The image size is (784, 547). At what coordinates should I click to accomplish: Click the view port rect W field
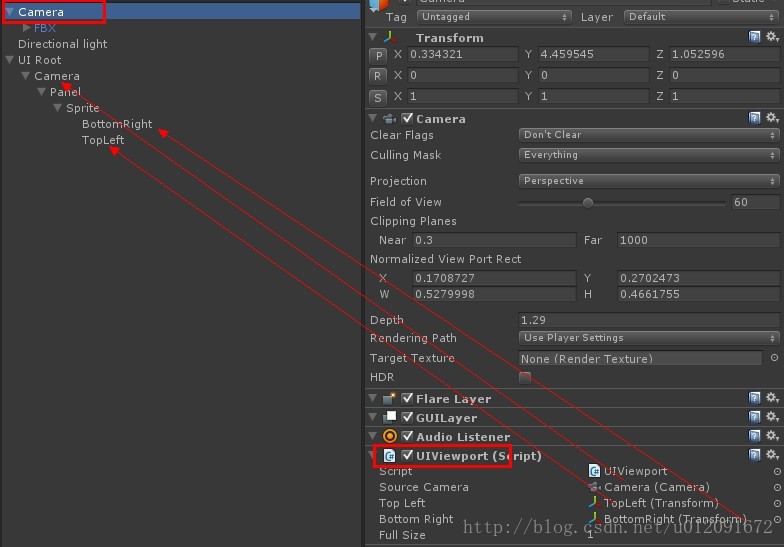pos(494,294)
